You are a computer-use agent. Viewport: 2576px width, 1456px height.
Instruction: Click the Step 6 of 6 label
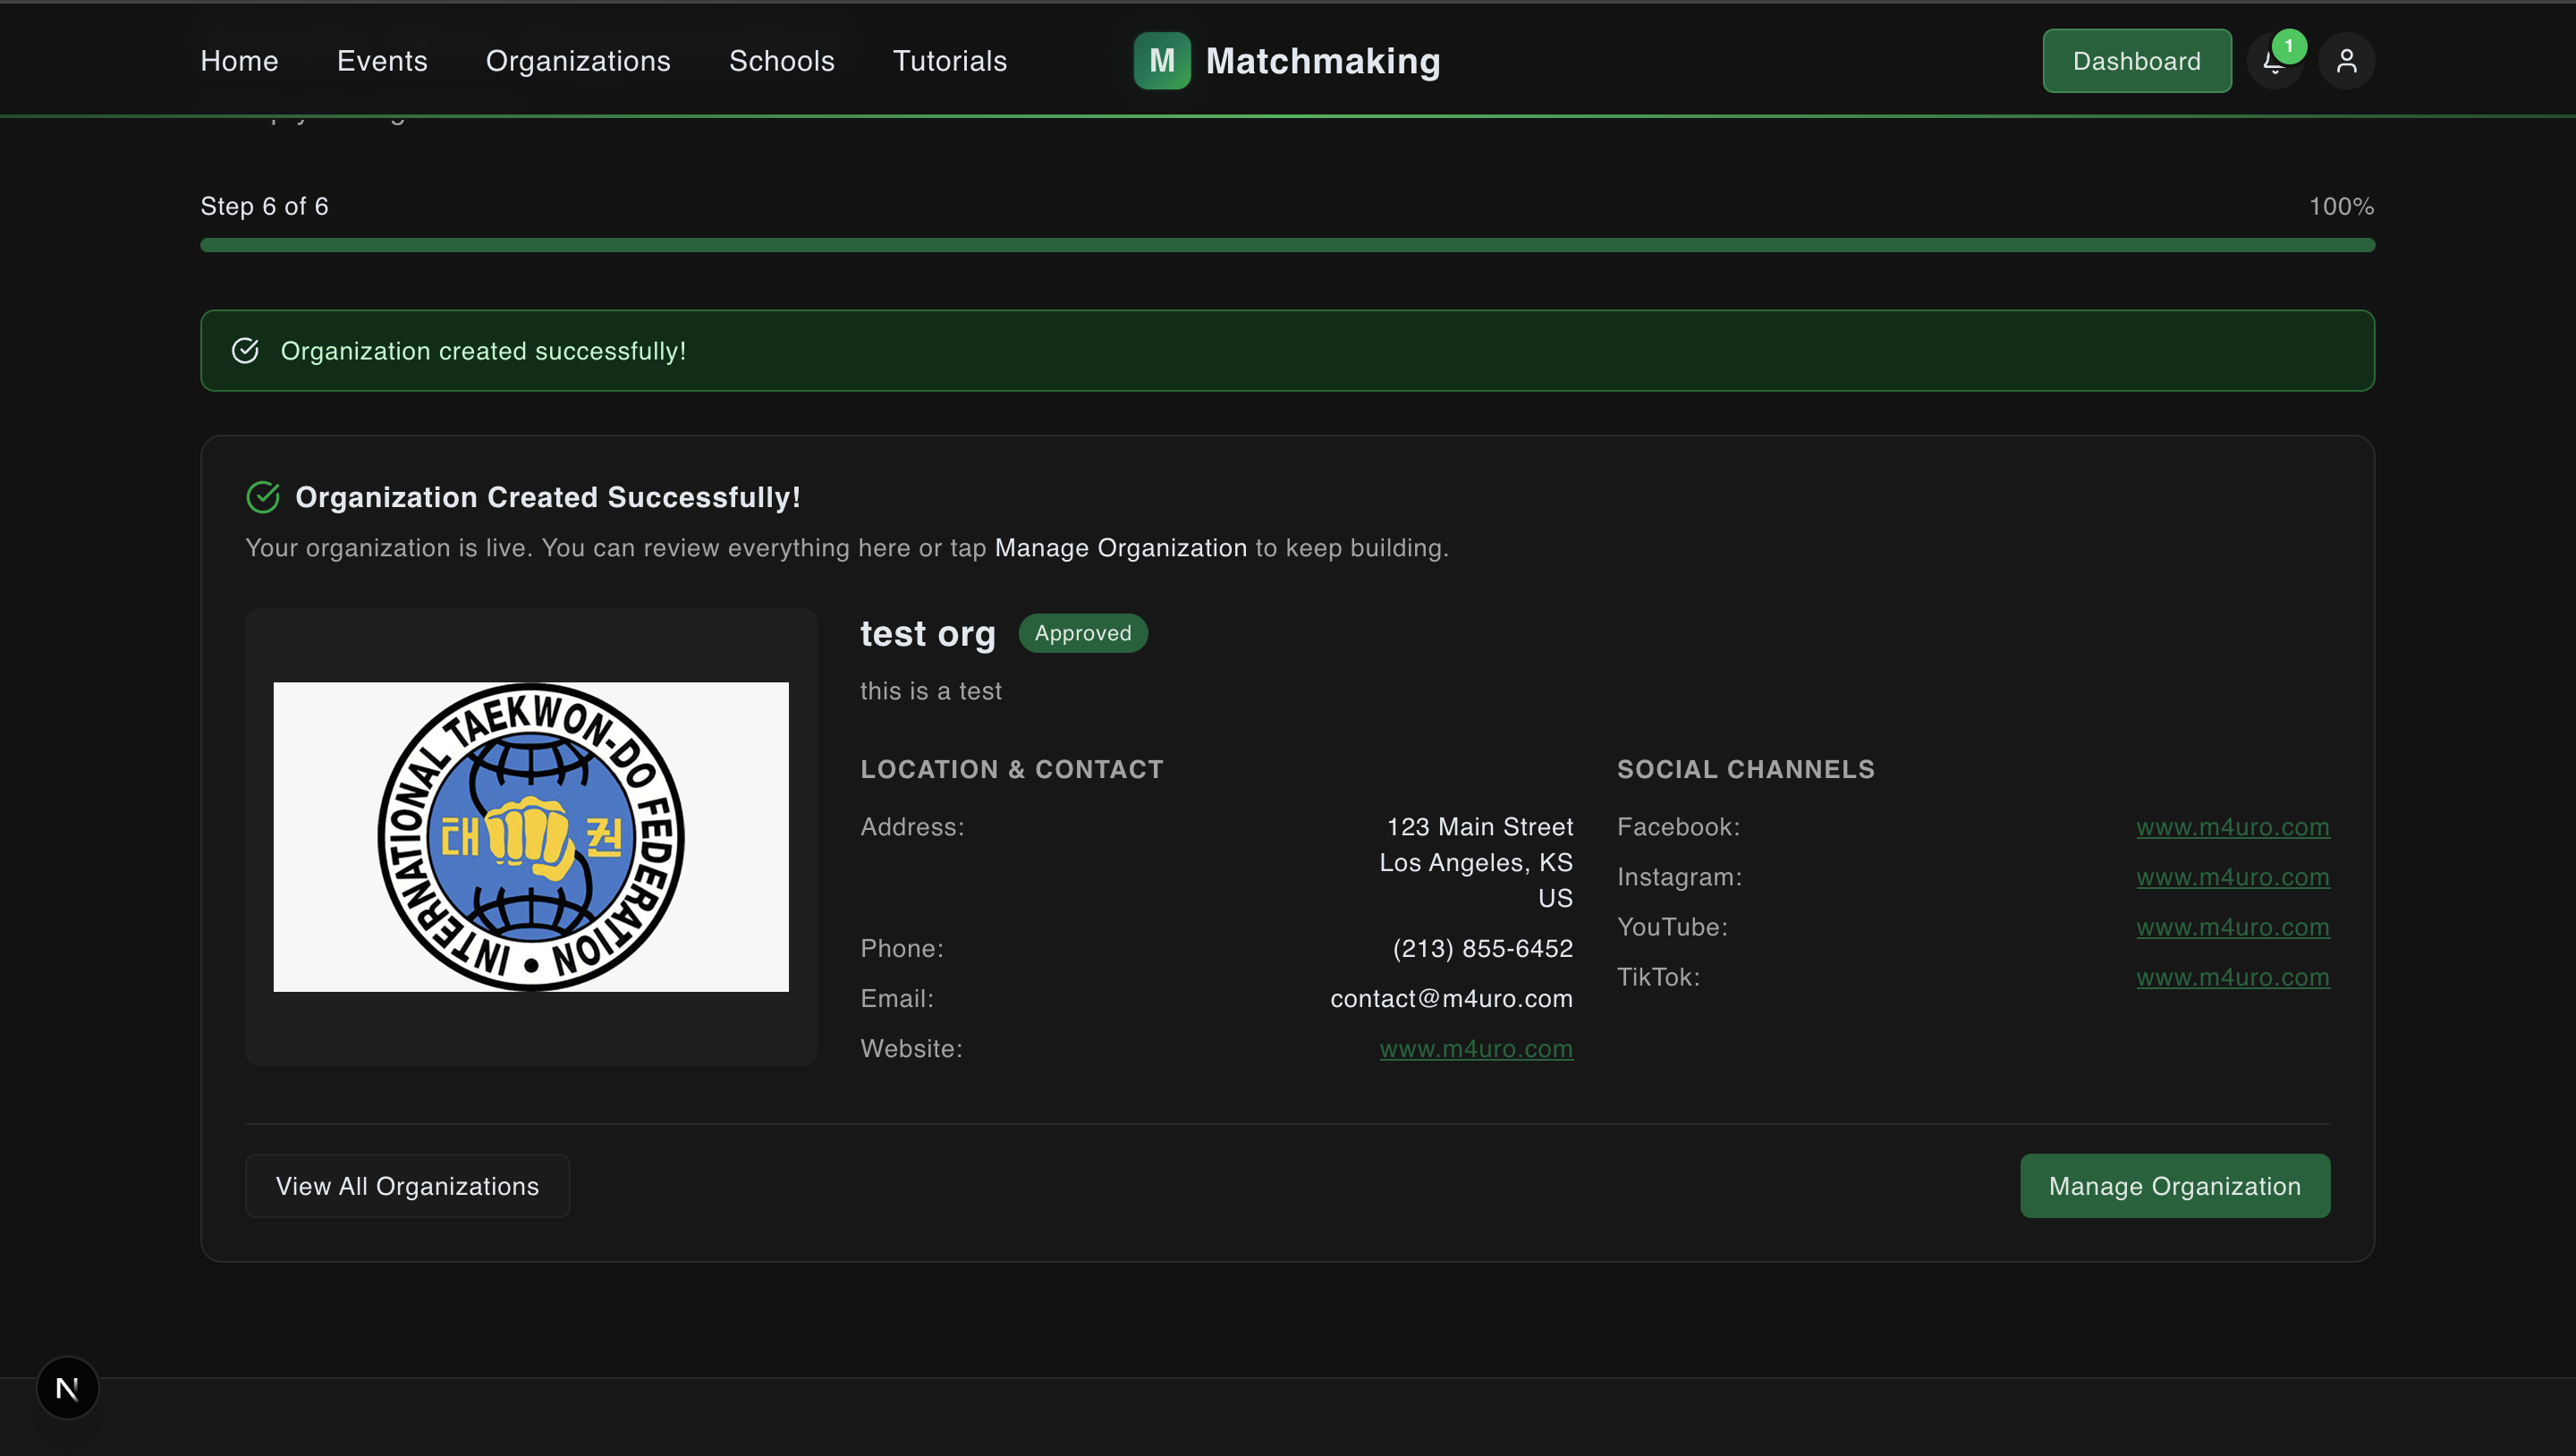(264, 207)
